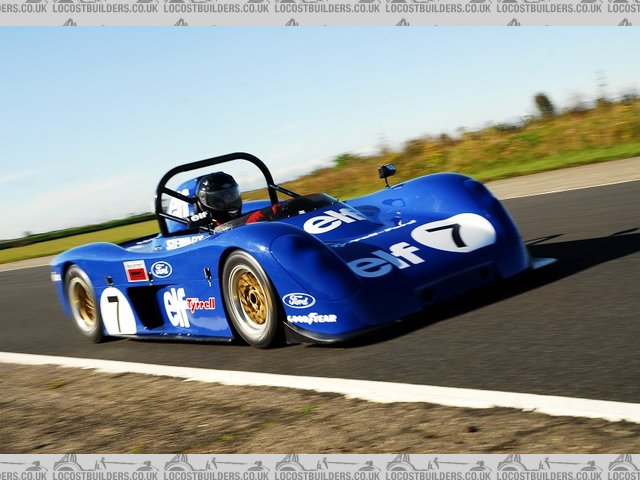Click the wing mirror on the bonnet

pos(387,172)
